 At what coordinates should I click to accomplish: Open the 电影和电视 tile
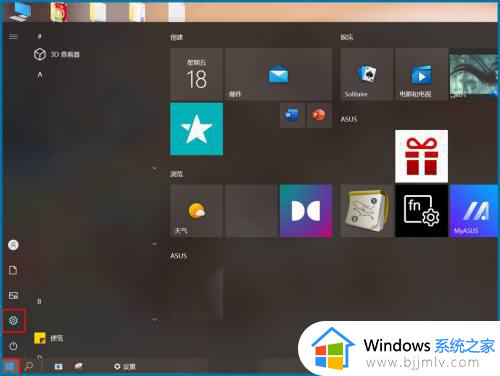[421, 74]
